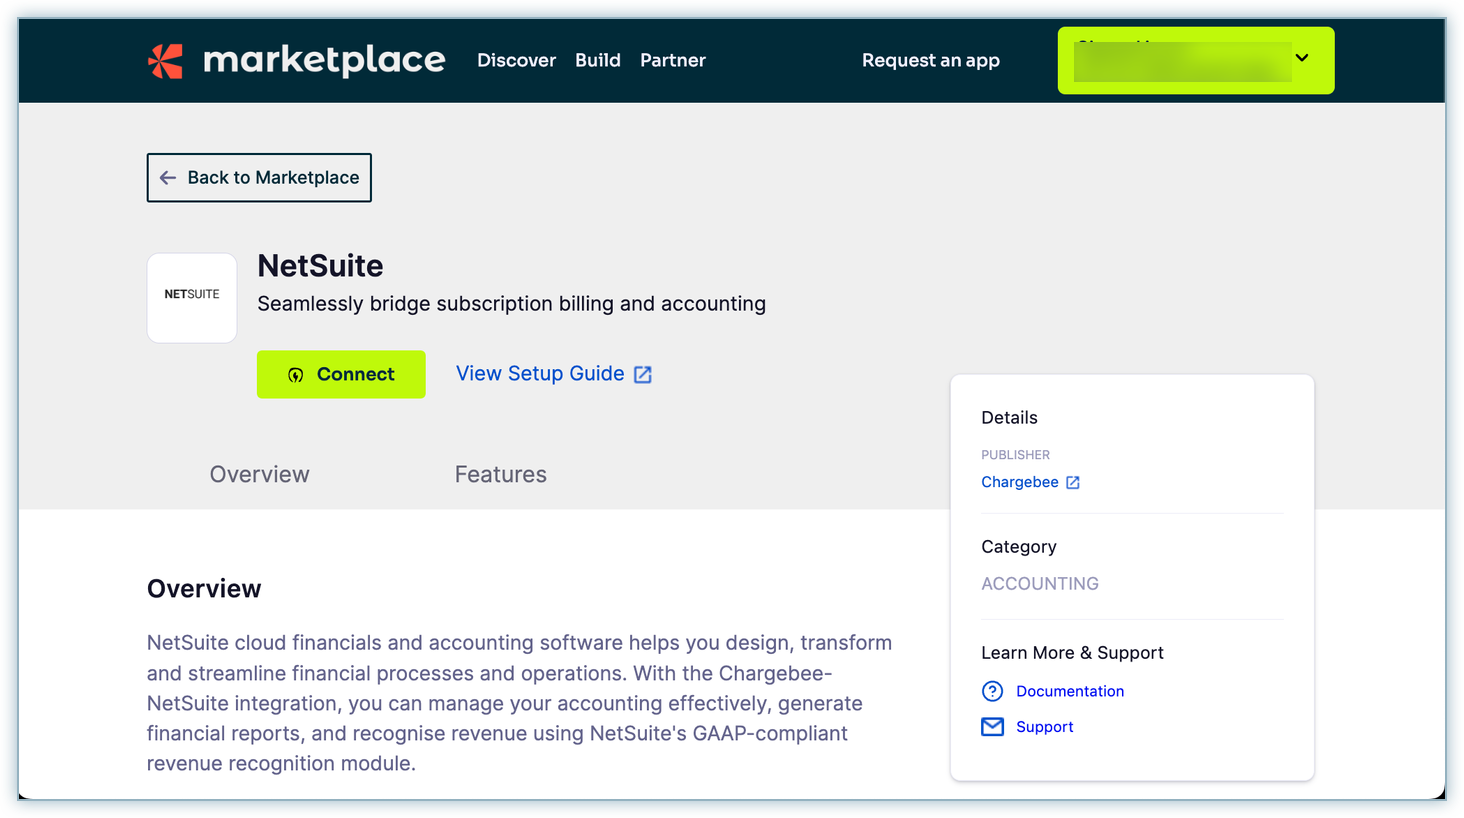Expand the account dropdown chevron in header
Viewport: 1464px width, 818px height.
pyautogui.click(x=1302, y=58)
